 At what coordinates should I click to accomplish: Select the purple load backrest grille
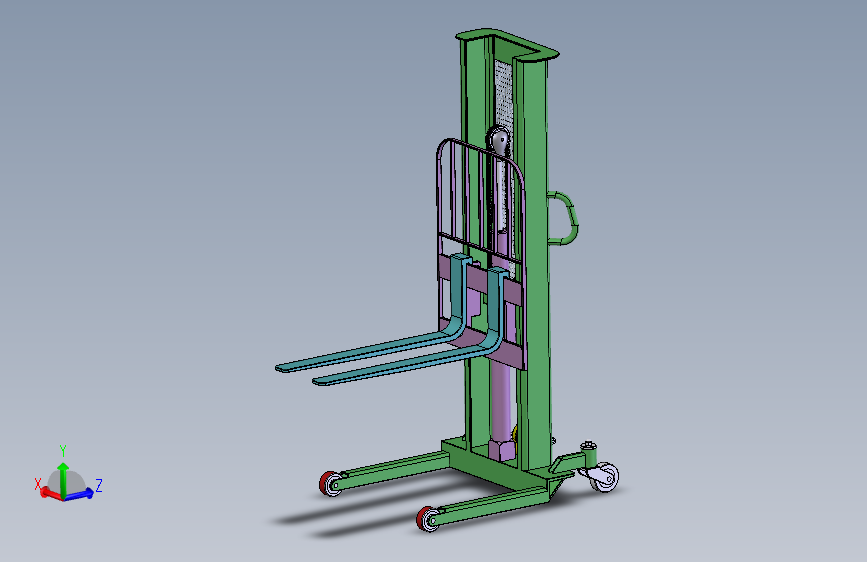click(480, 200)
